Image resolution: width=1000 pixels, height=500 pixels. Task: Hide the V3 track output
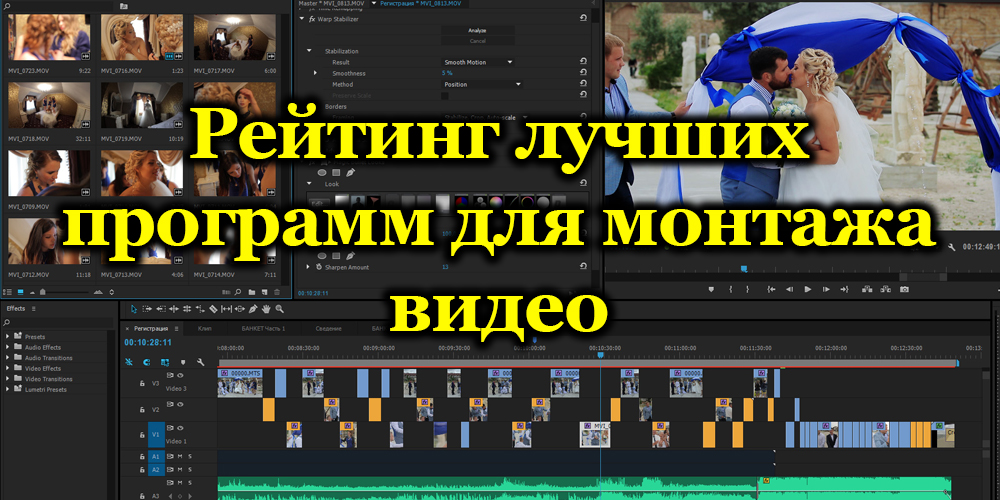(180, 376)
